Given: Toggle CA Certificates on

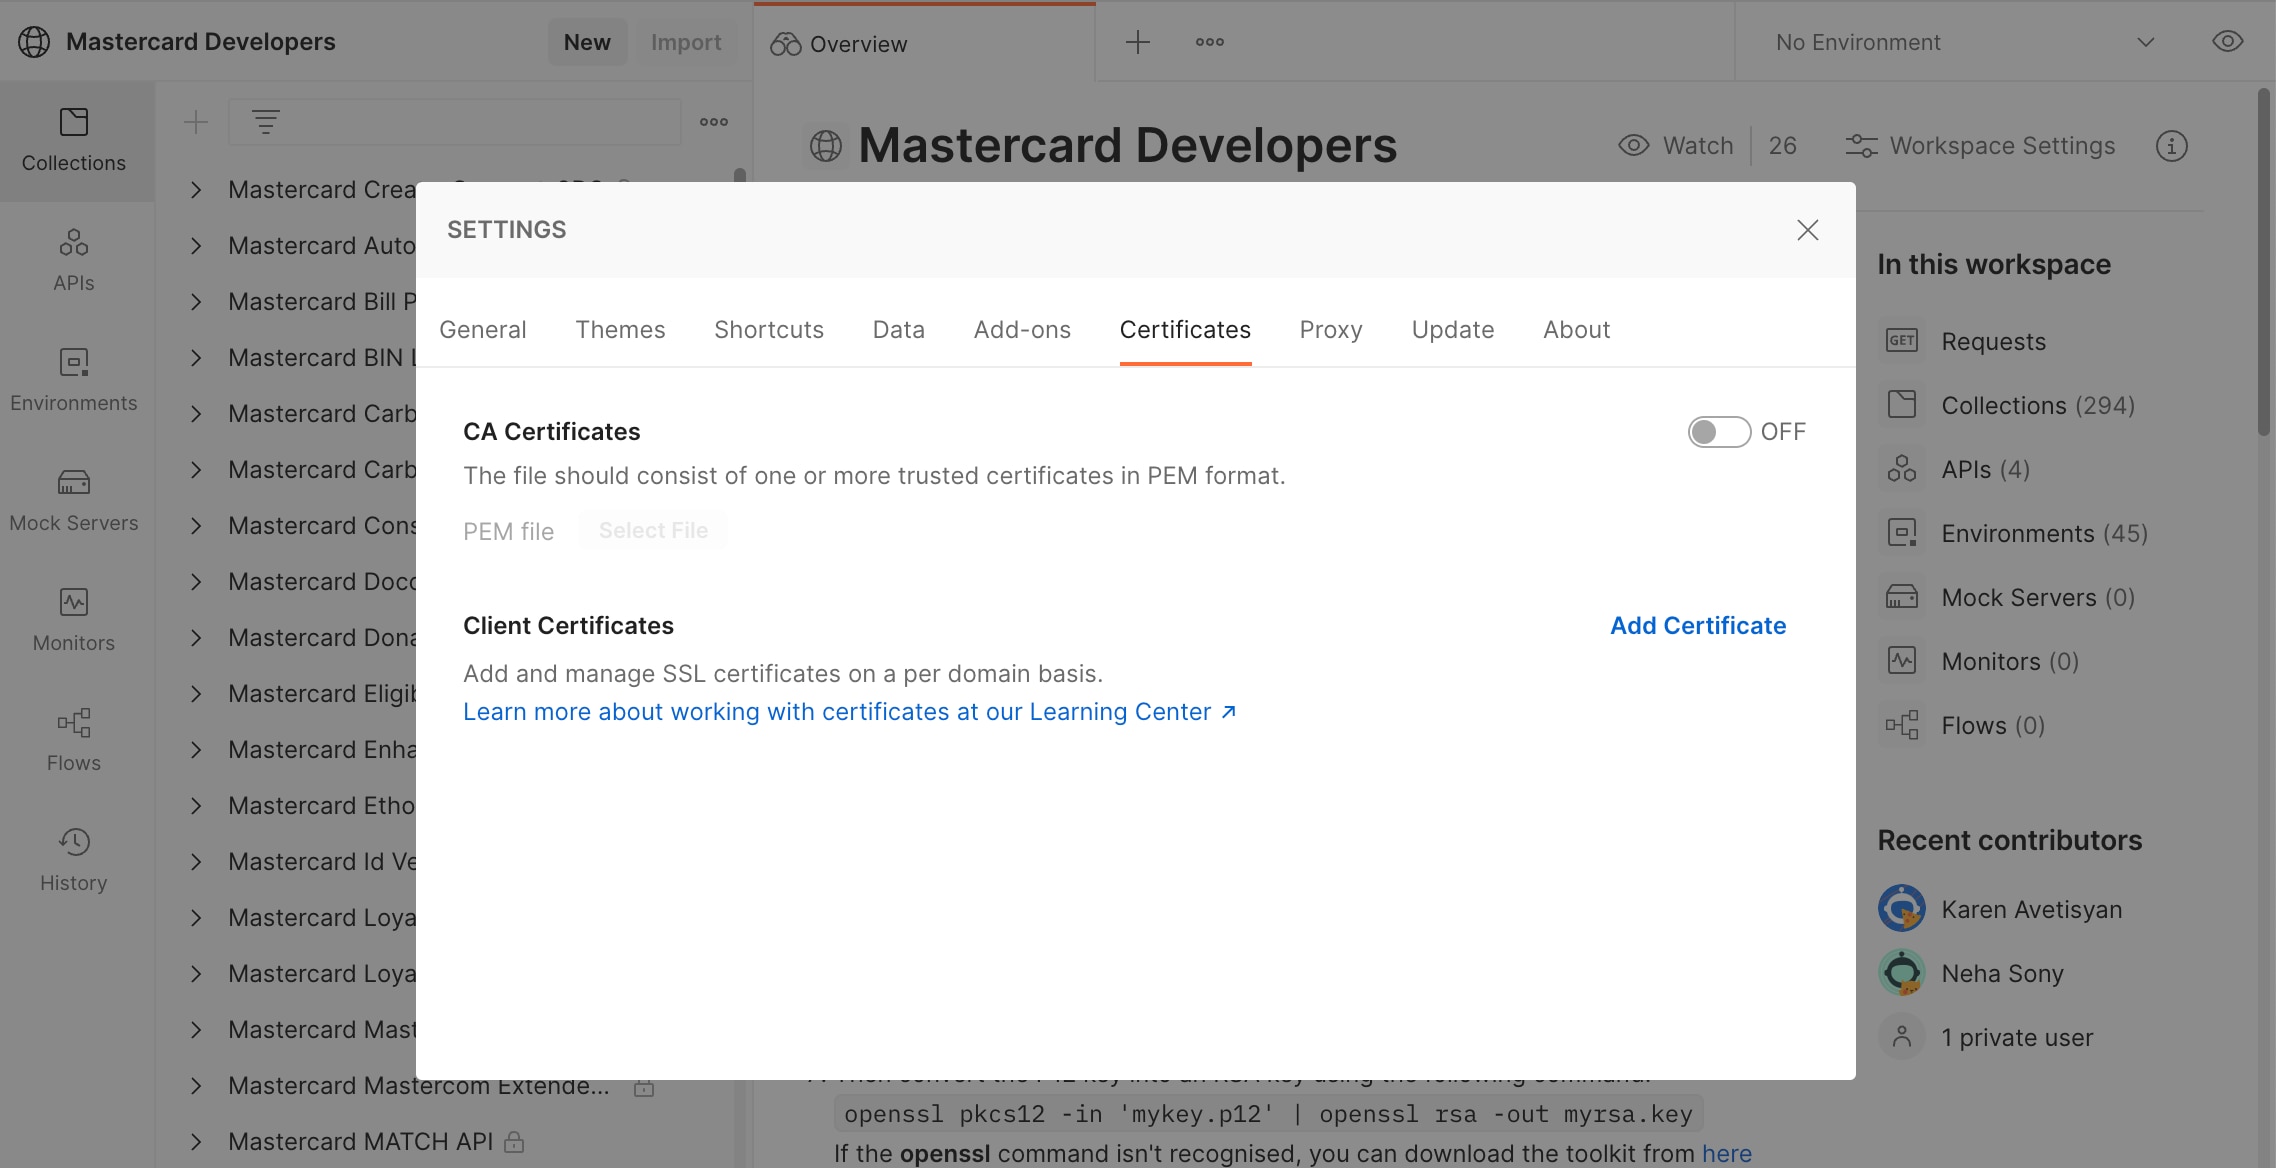Looking at the screenshot, I should pos(1718,431).
